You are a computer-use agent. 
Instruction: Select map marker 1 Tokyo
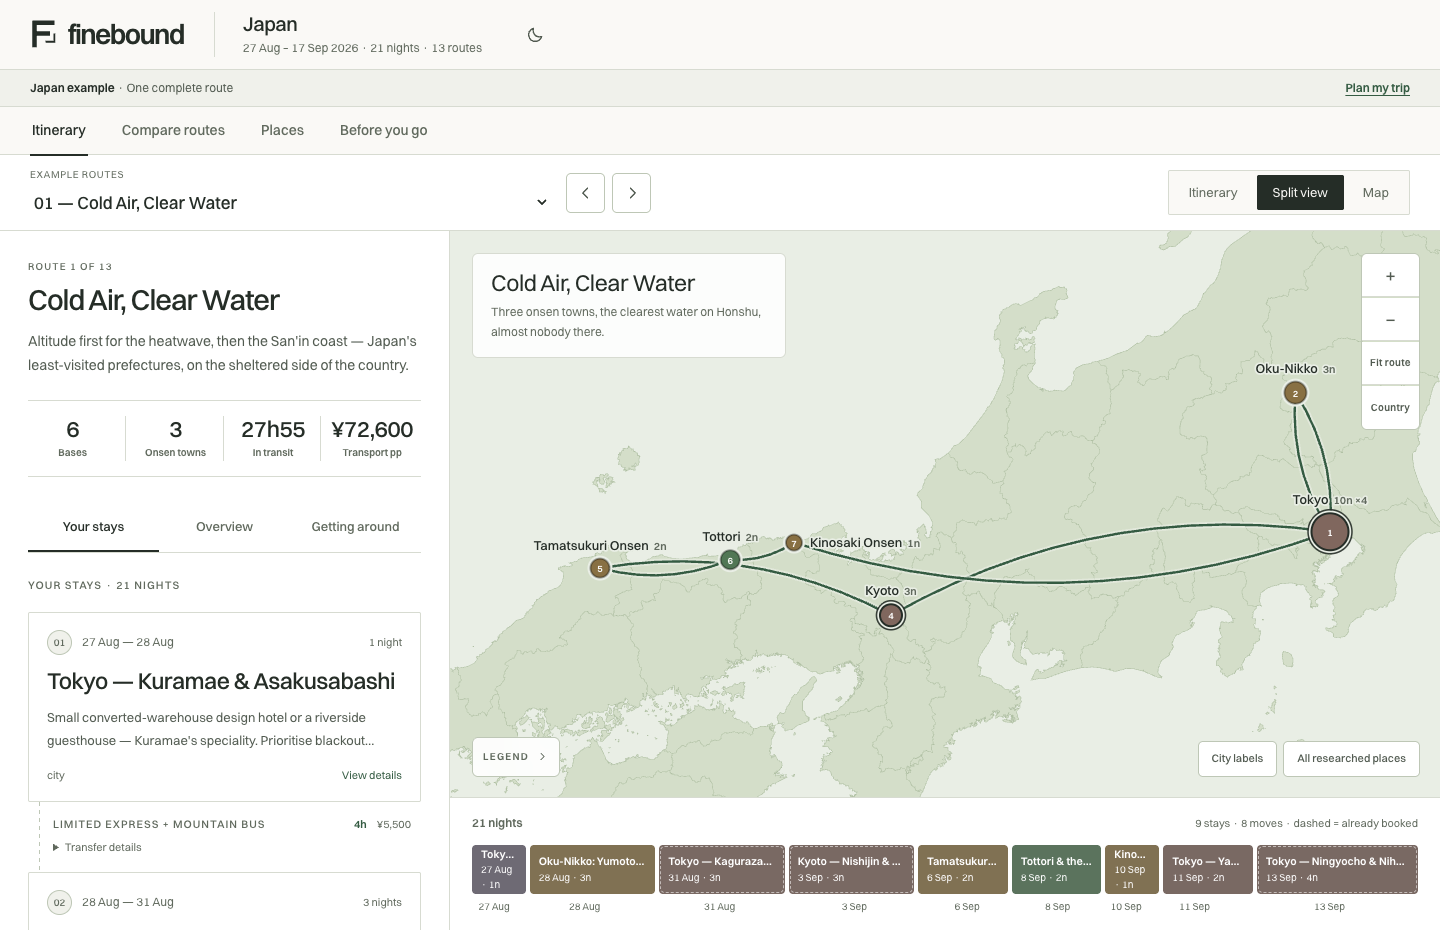1330,532
